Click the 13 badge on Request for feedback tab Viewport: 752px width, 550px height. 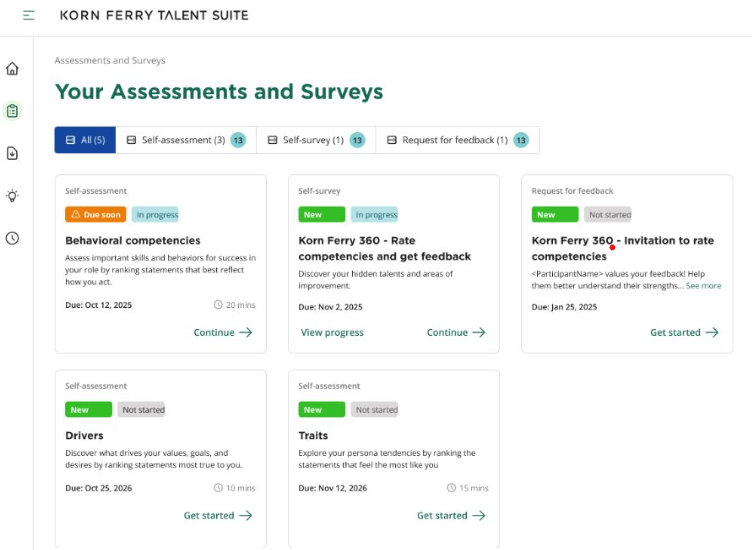point(521,140)
